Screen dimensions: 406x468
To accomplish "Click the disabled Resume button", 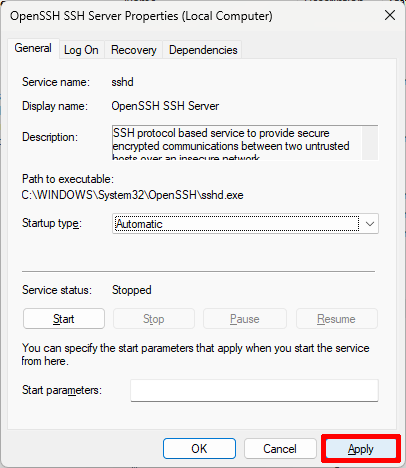I will 337,319.
